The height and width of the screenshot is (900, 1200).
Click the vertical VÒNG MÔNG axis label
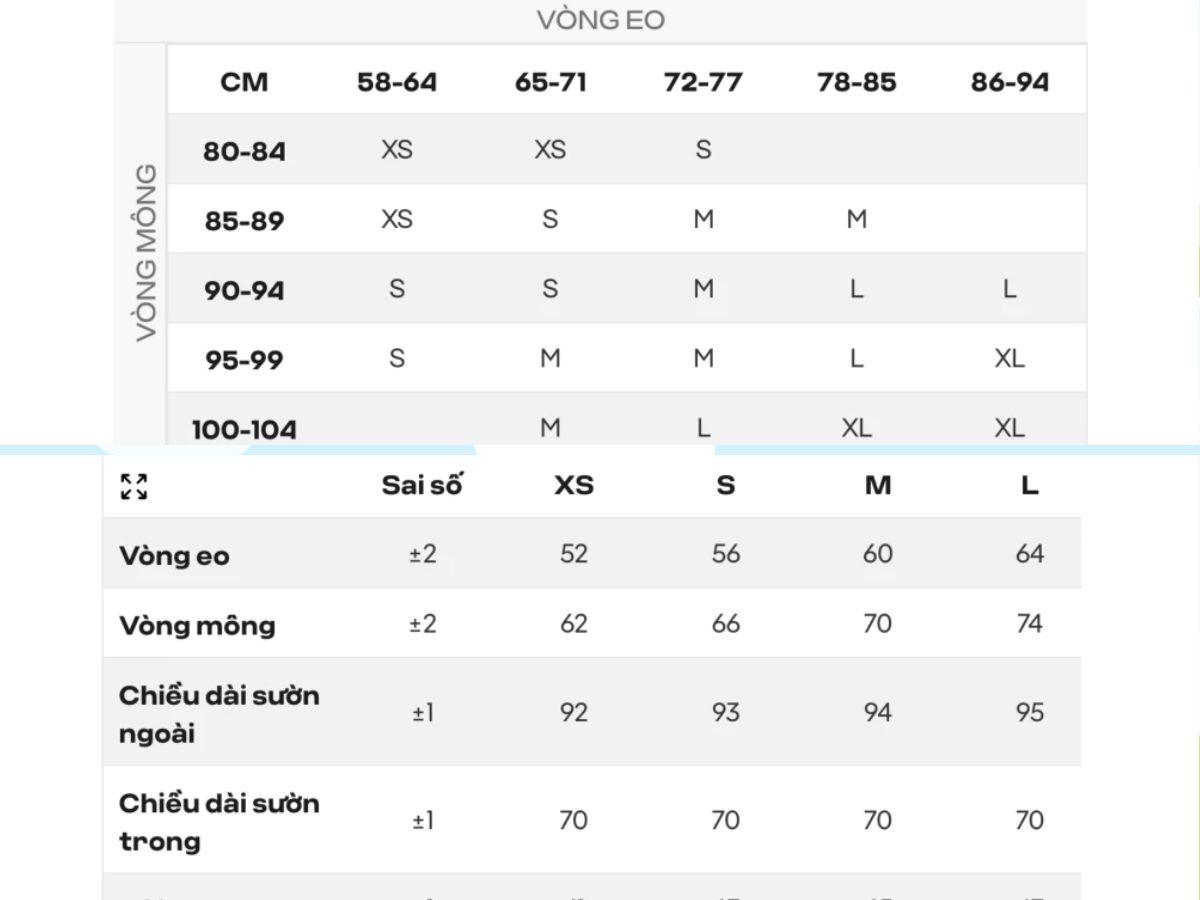(x=146, y=252)
